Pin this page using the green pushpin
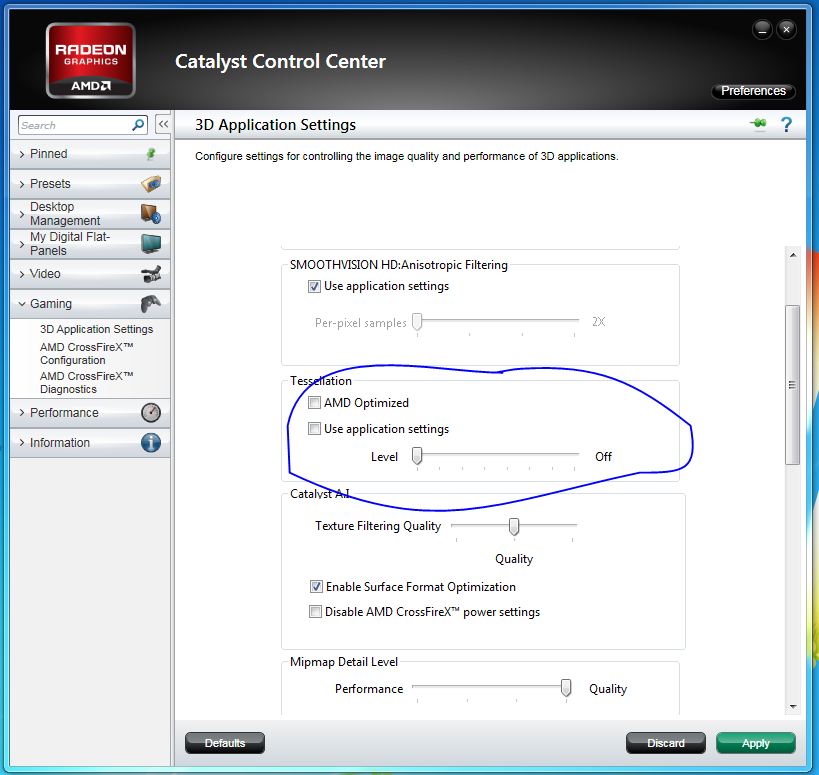The image size is (819, 775). point(758,124)
